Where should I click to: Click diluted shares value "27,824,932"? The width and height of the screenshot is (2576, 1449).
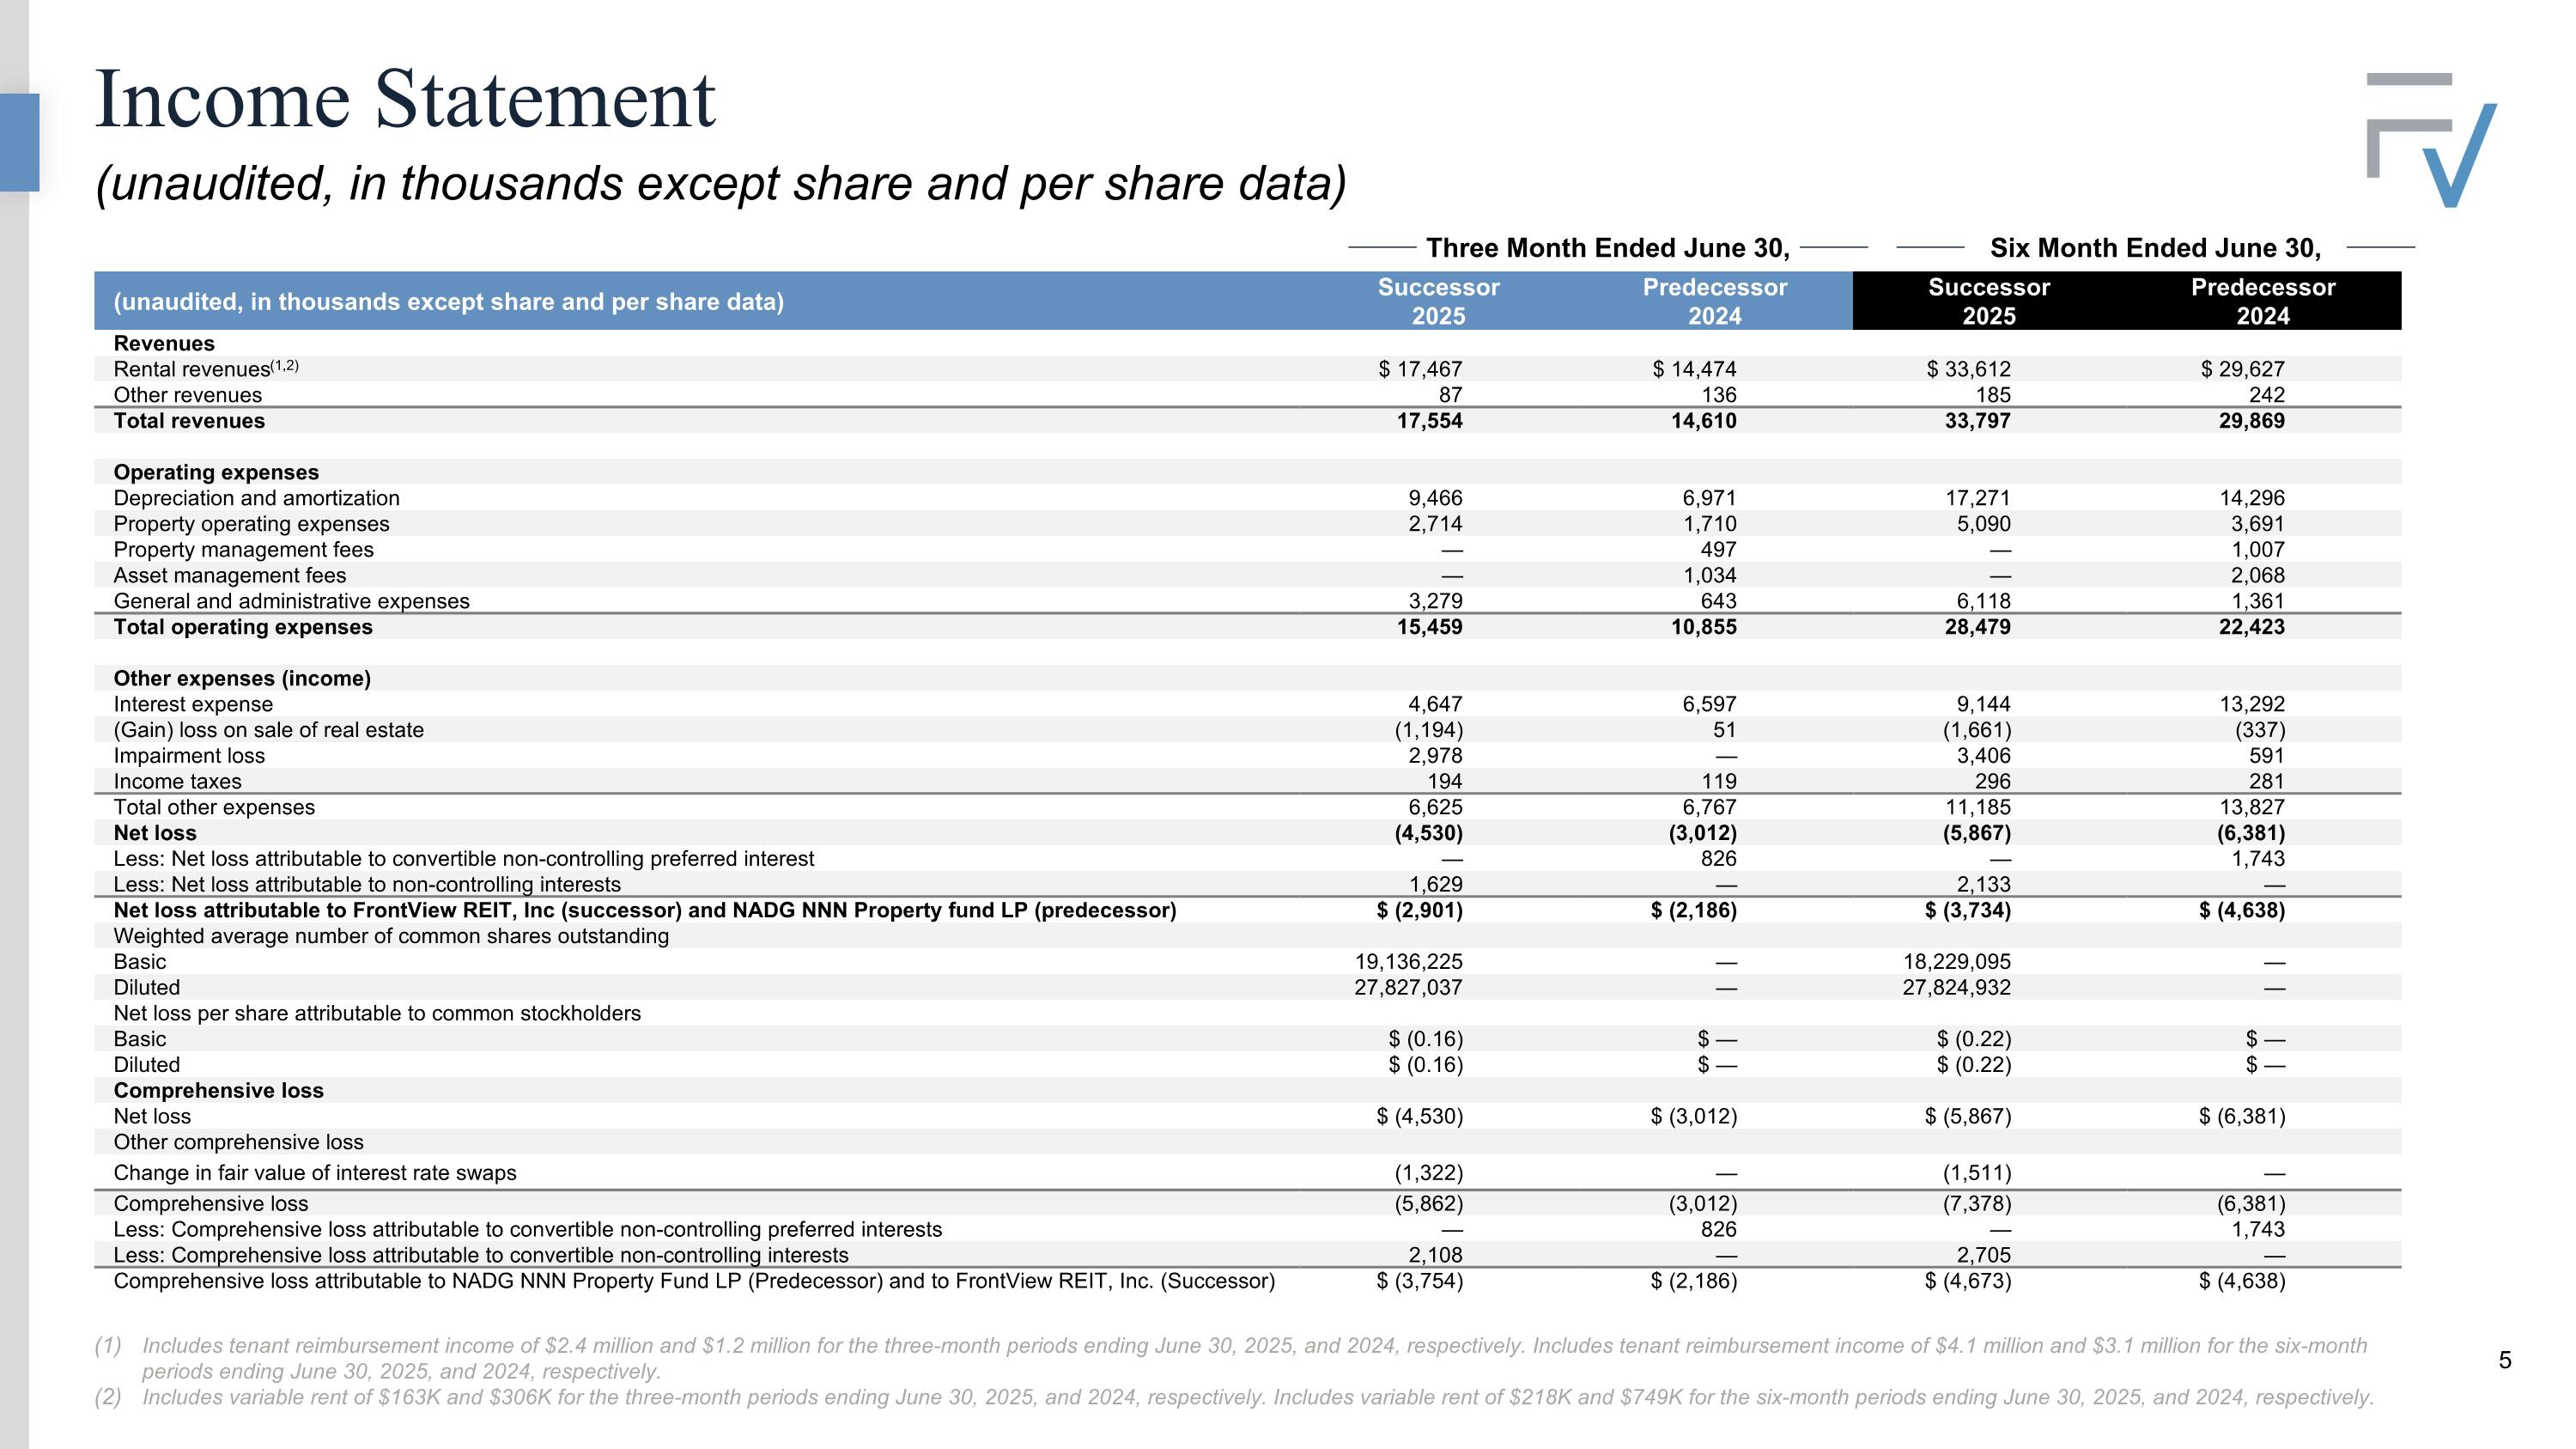click(x=1956, y=988)
